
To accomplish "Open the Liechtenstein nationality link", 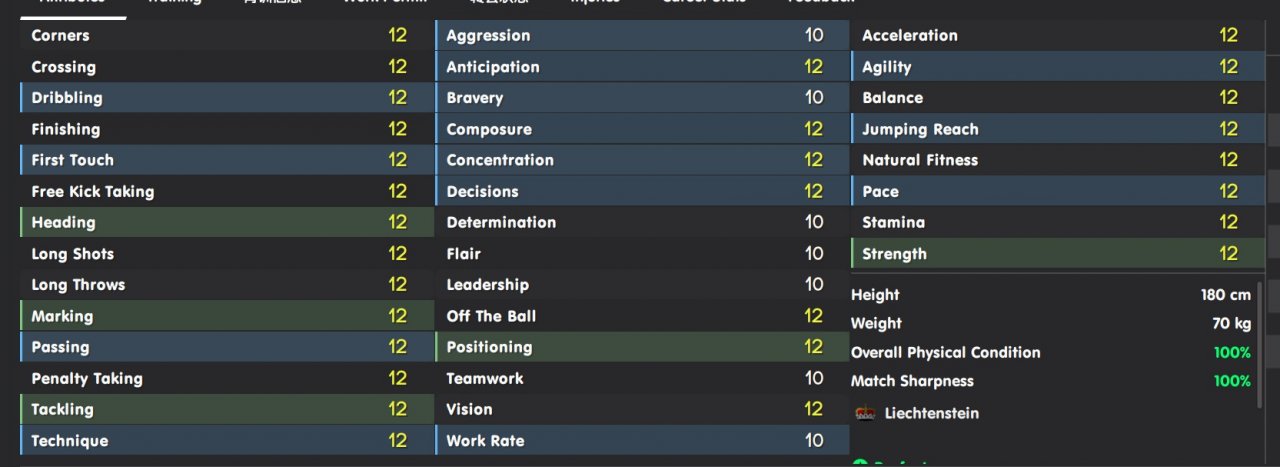I will 931,413.
